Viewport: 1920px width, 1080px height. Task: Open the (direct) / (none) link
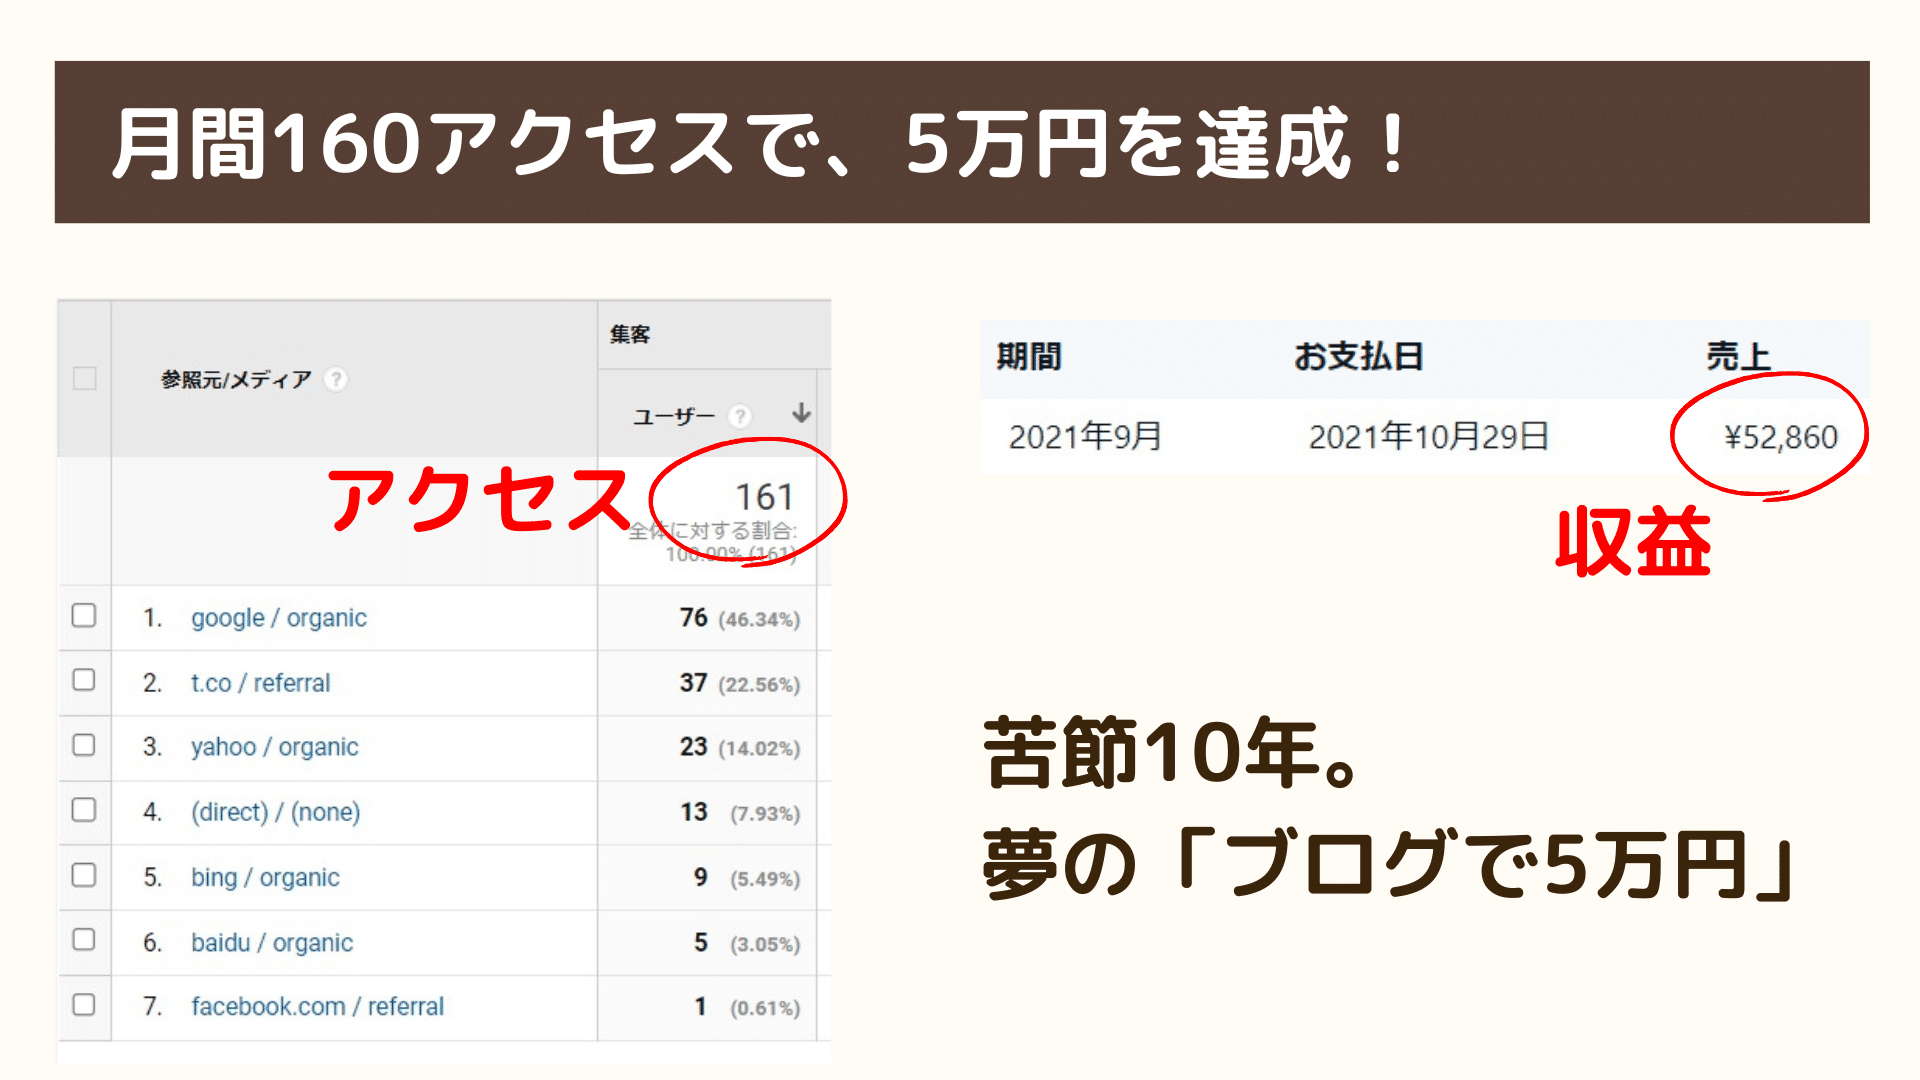click(x=275, y=812)
